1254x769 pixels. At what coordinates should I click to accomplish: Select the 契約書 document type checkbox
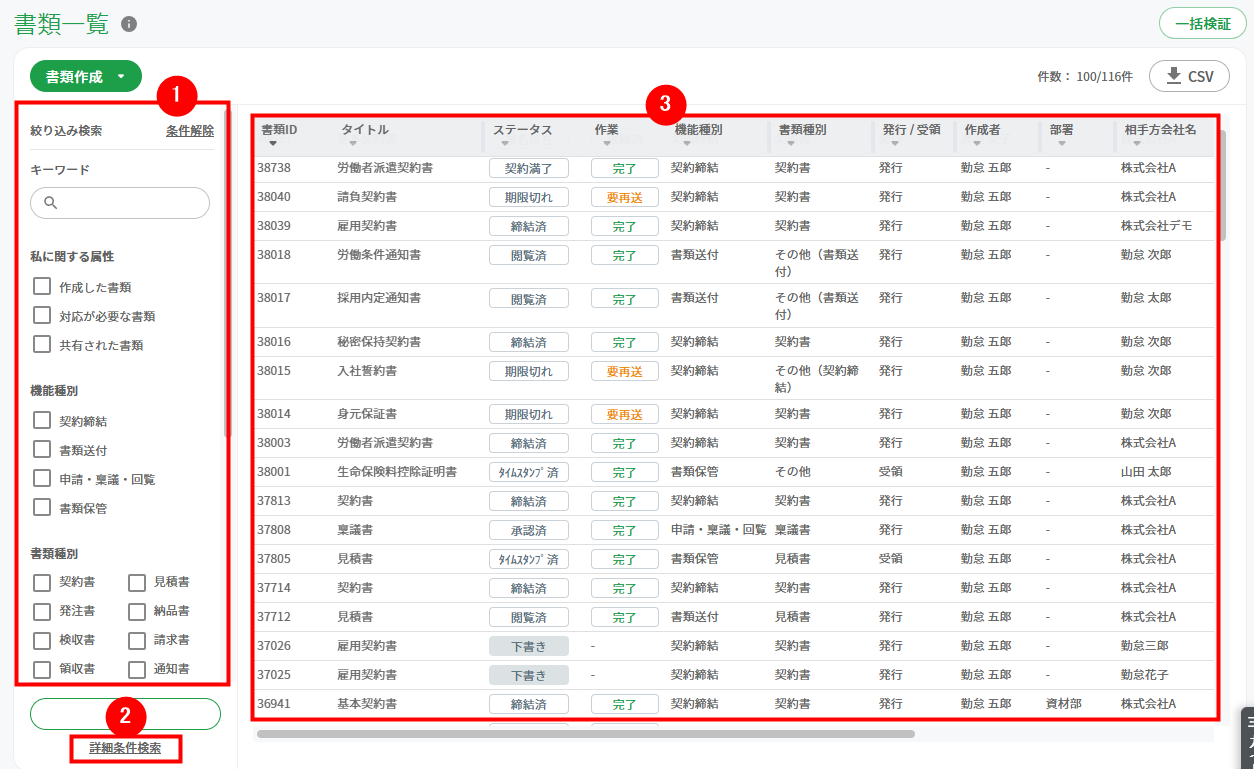click(42, 582)
